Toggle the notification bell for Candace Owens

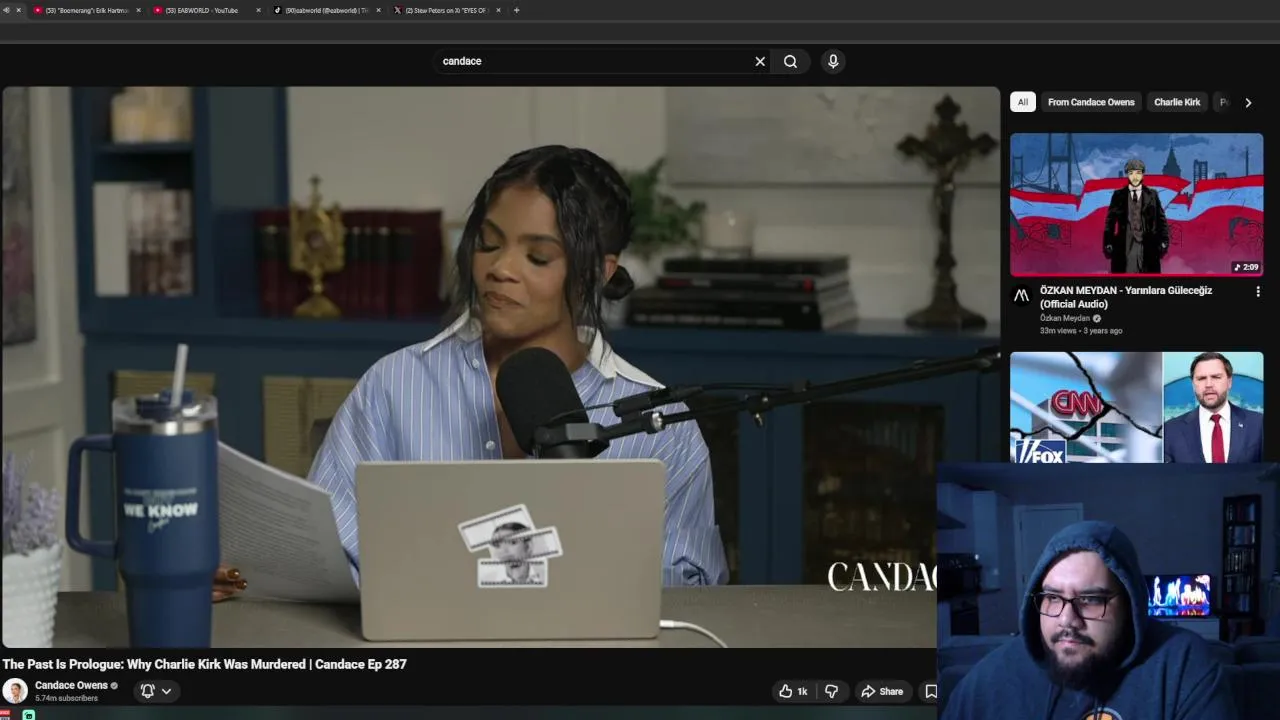tap(147, 691)
